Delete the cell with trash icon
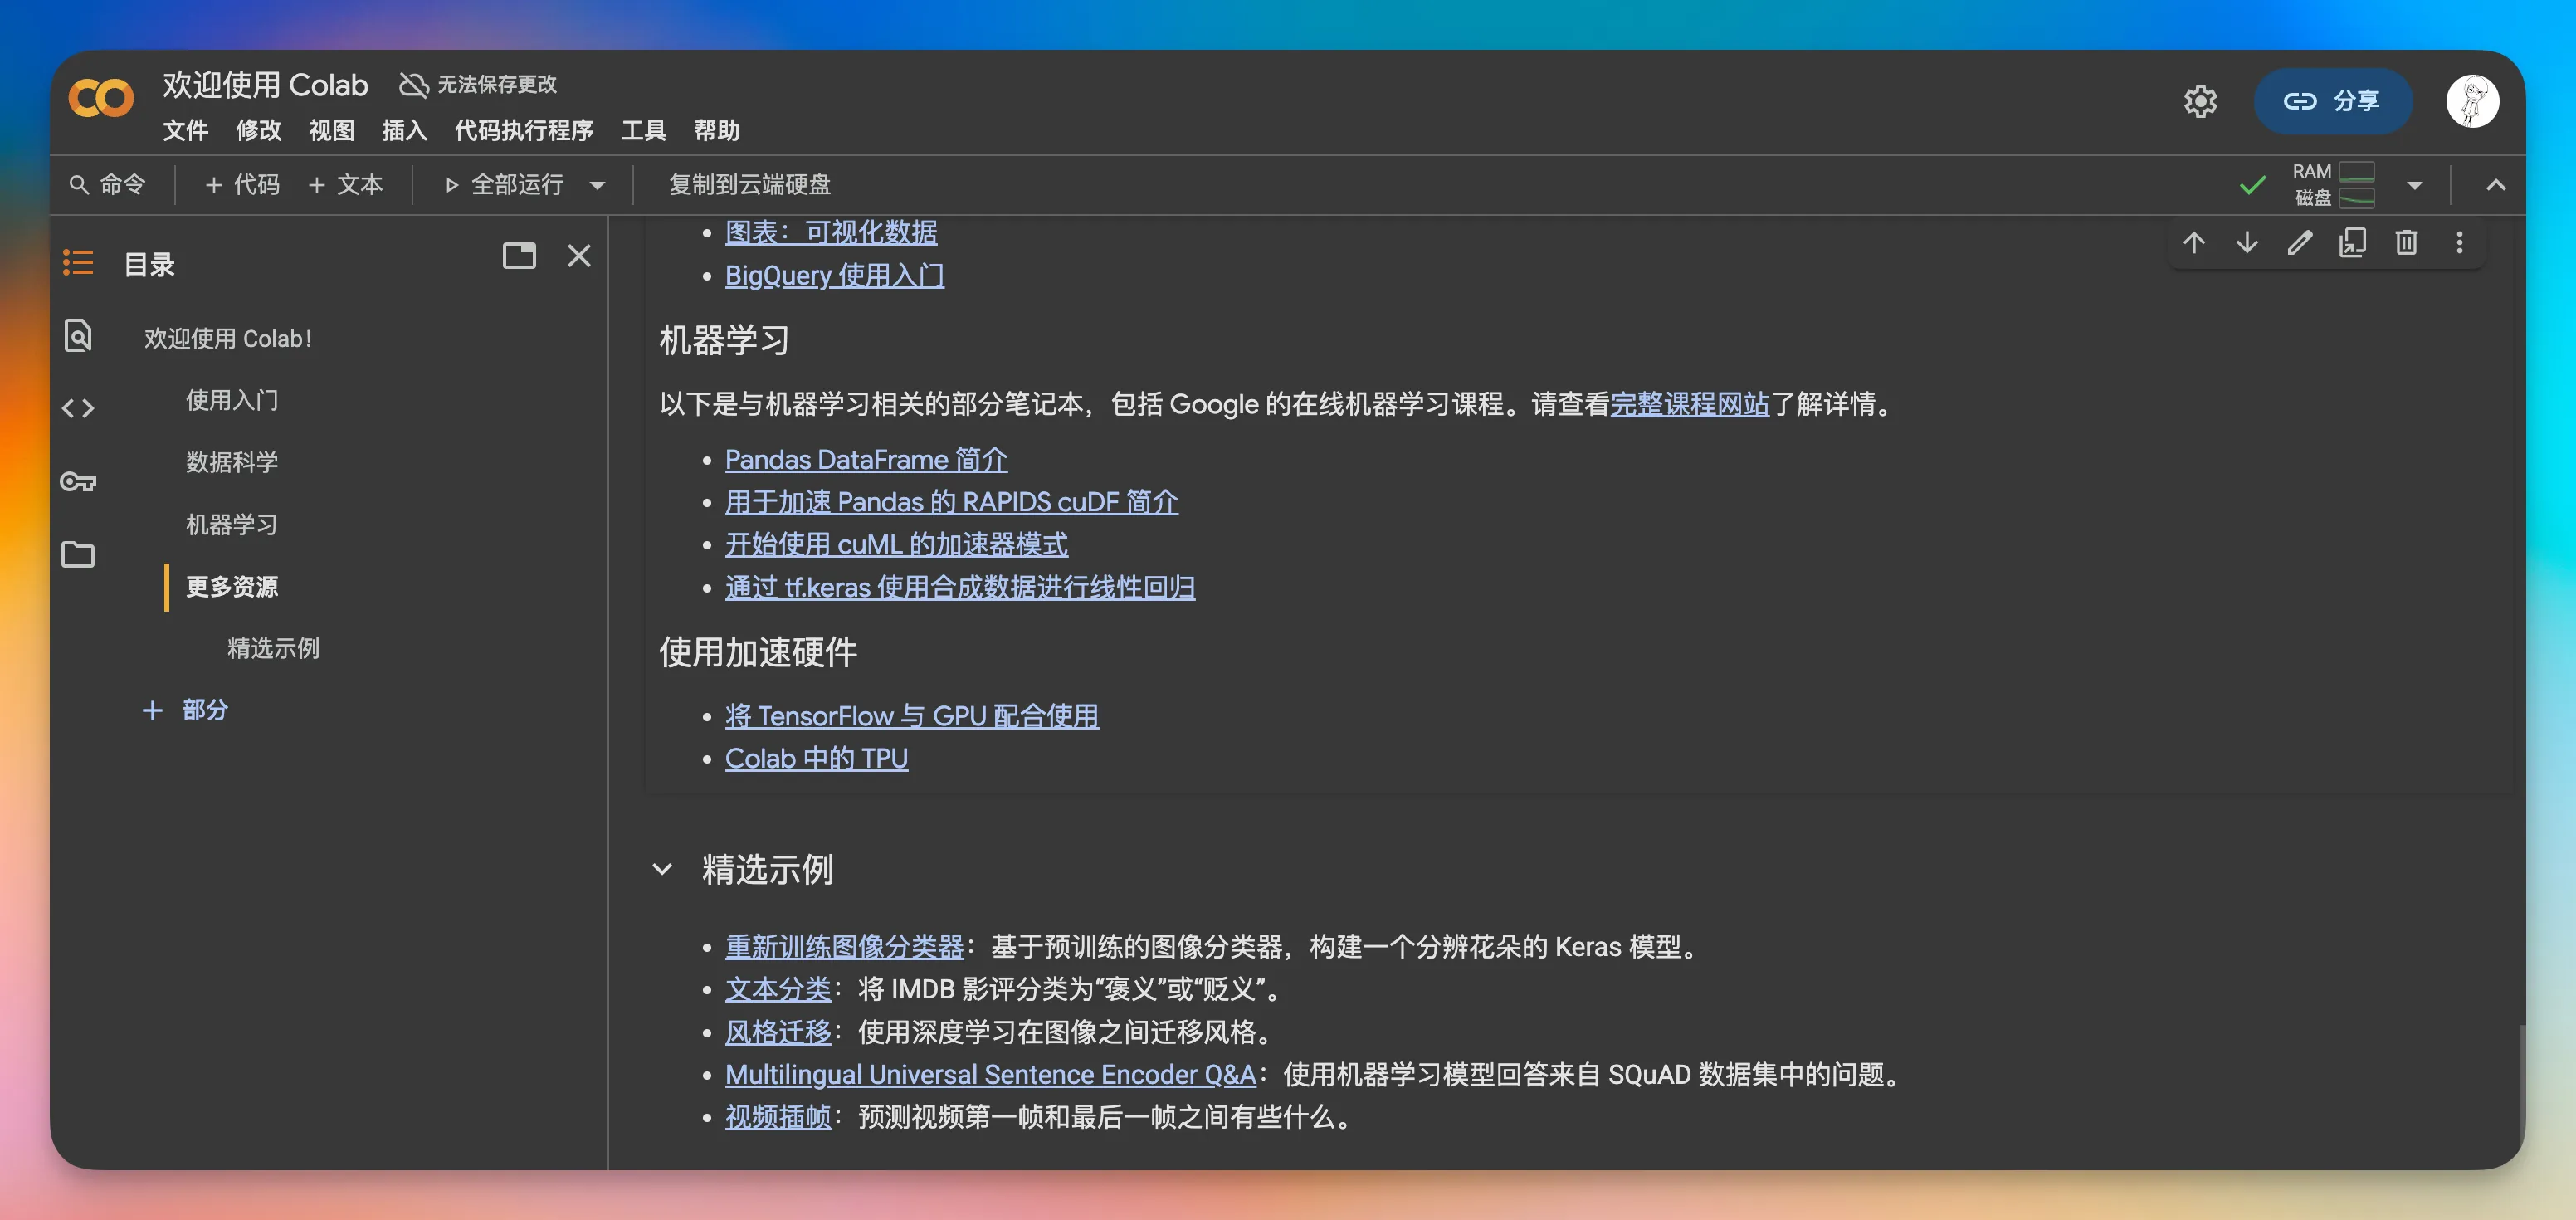 [2406, 243]
